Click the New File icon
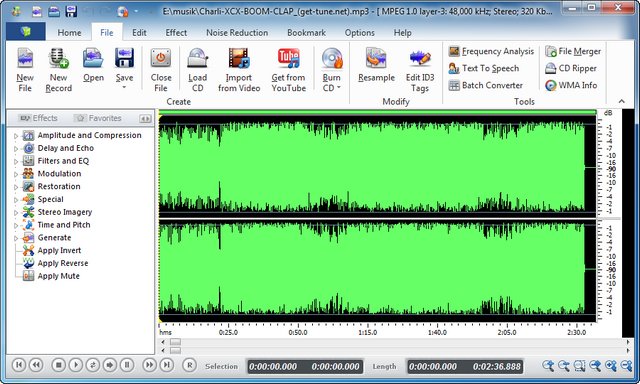The width and height of the screenshot is (640, 384). click(25, 58)
